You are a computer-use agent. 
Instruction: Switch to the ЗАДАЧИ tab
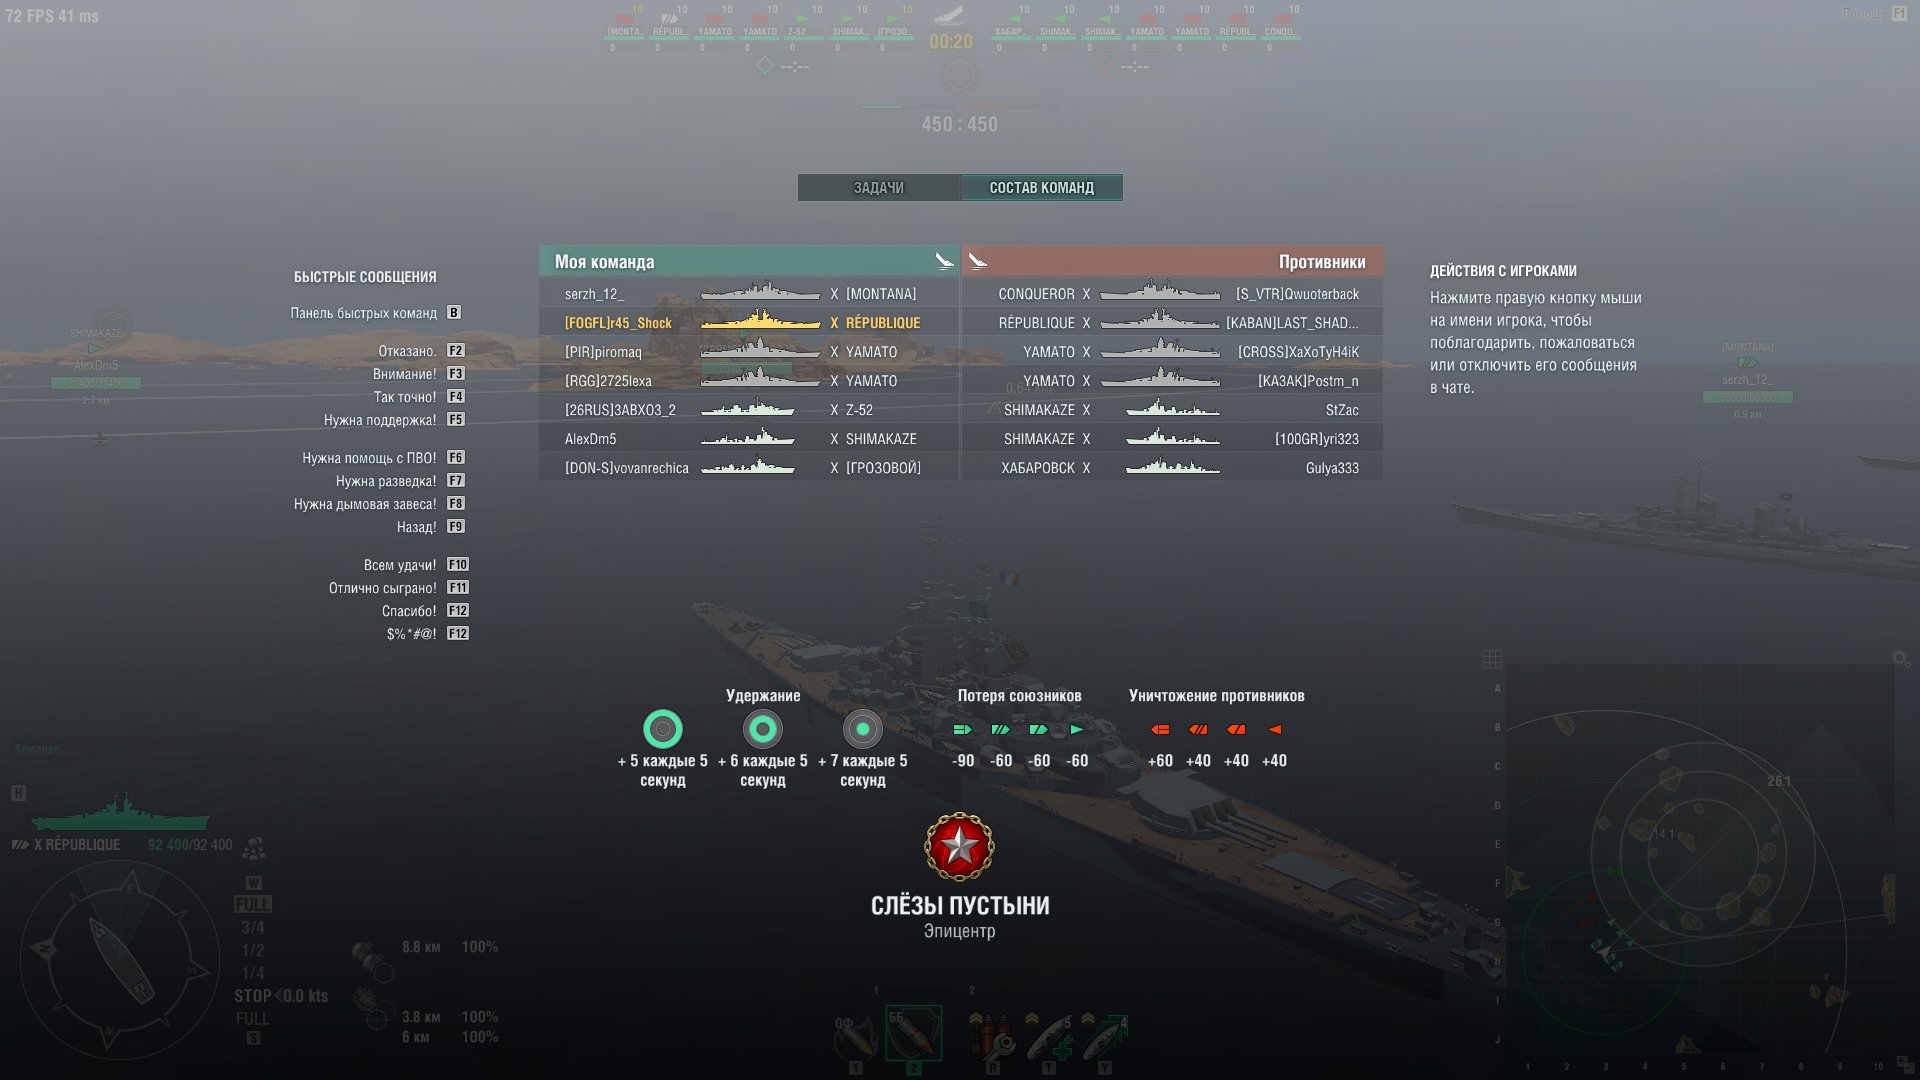click(879, 187)
